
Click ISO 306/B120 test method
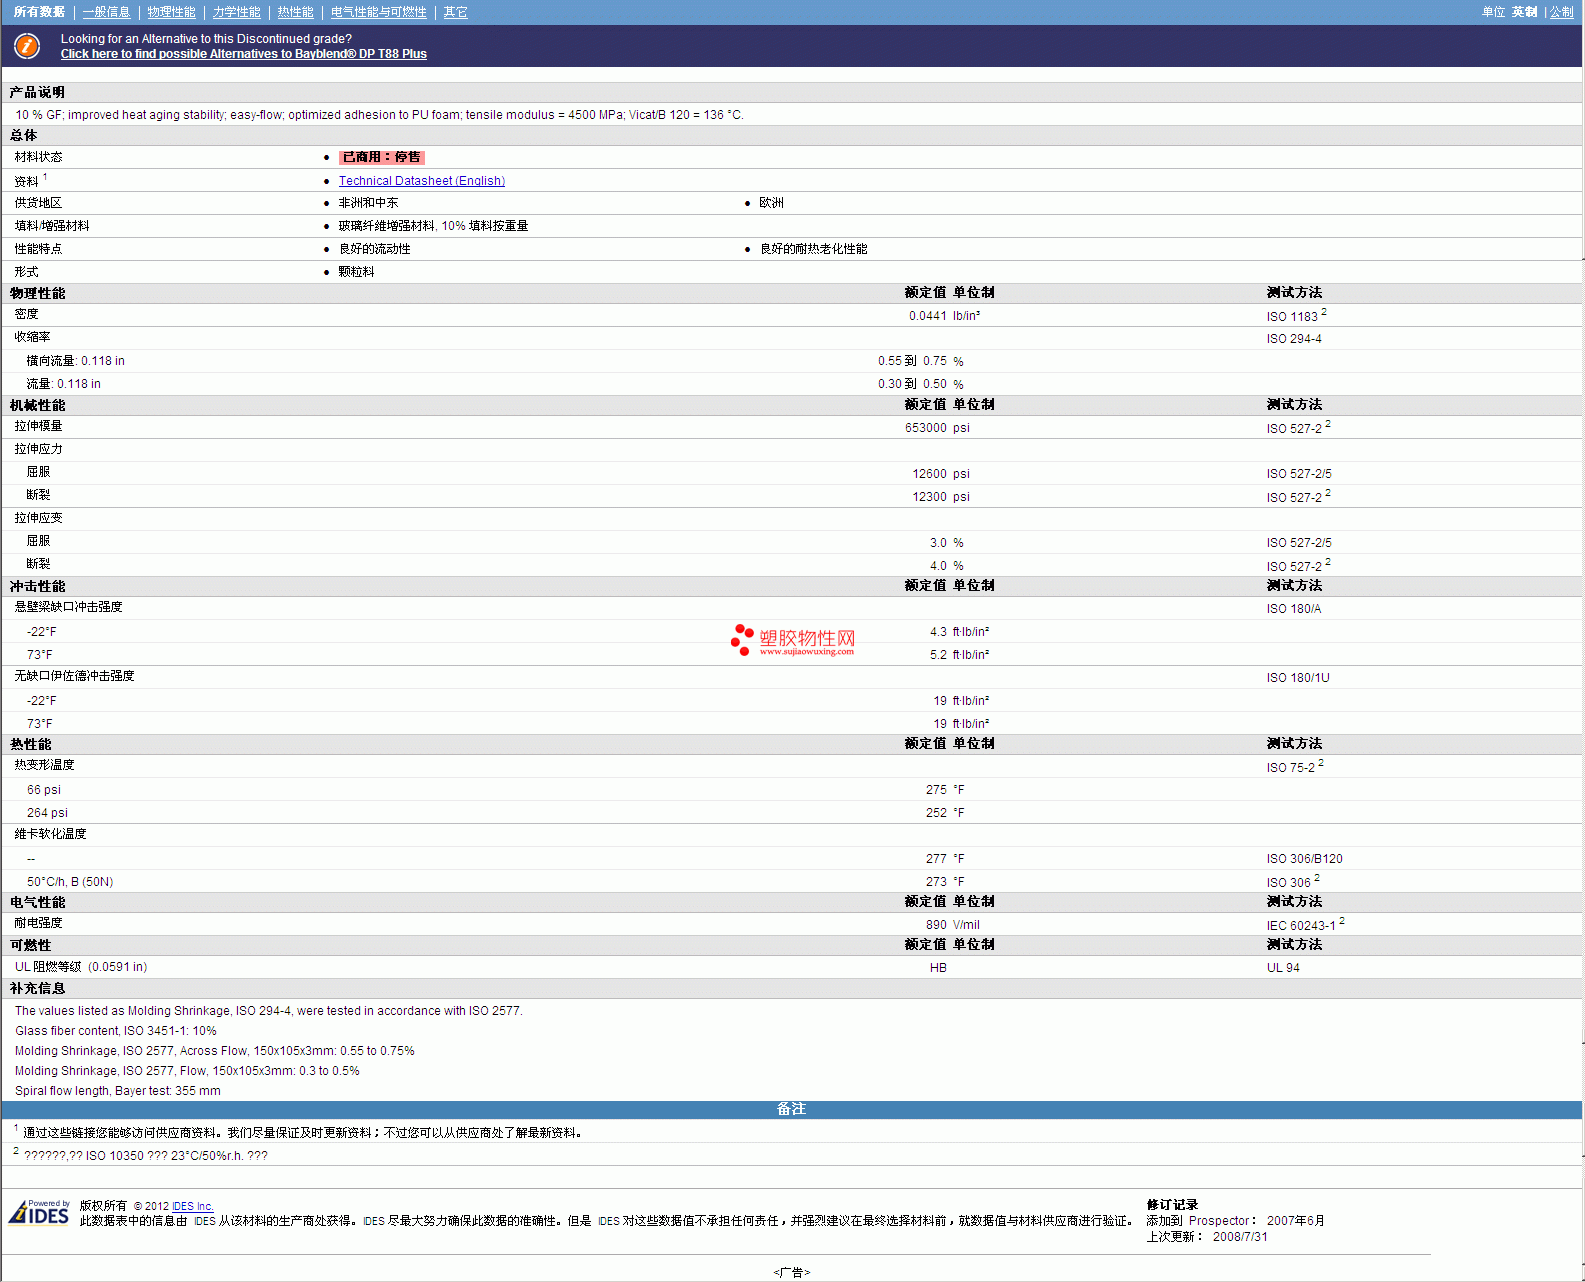pyautogui.click(x=1304, y=859)
